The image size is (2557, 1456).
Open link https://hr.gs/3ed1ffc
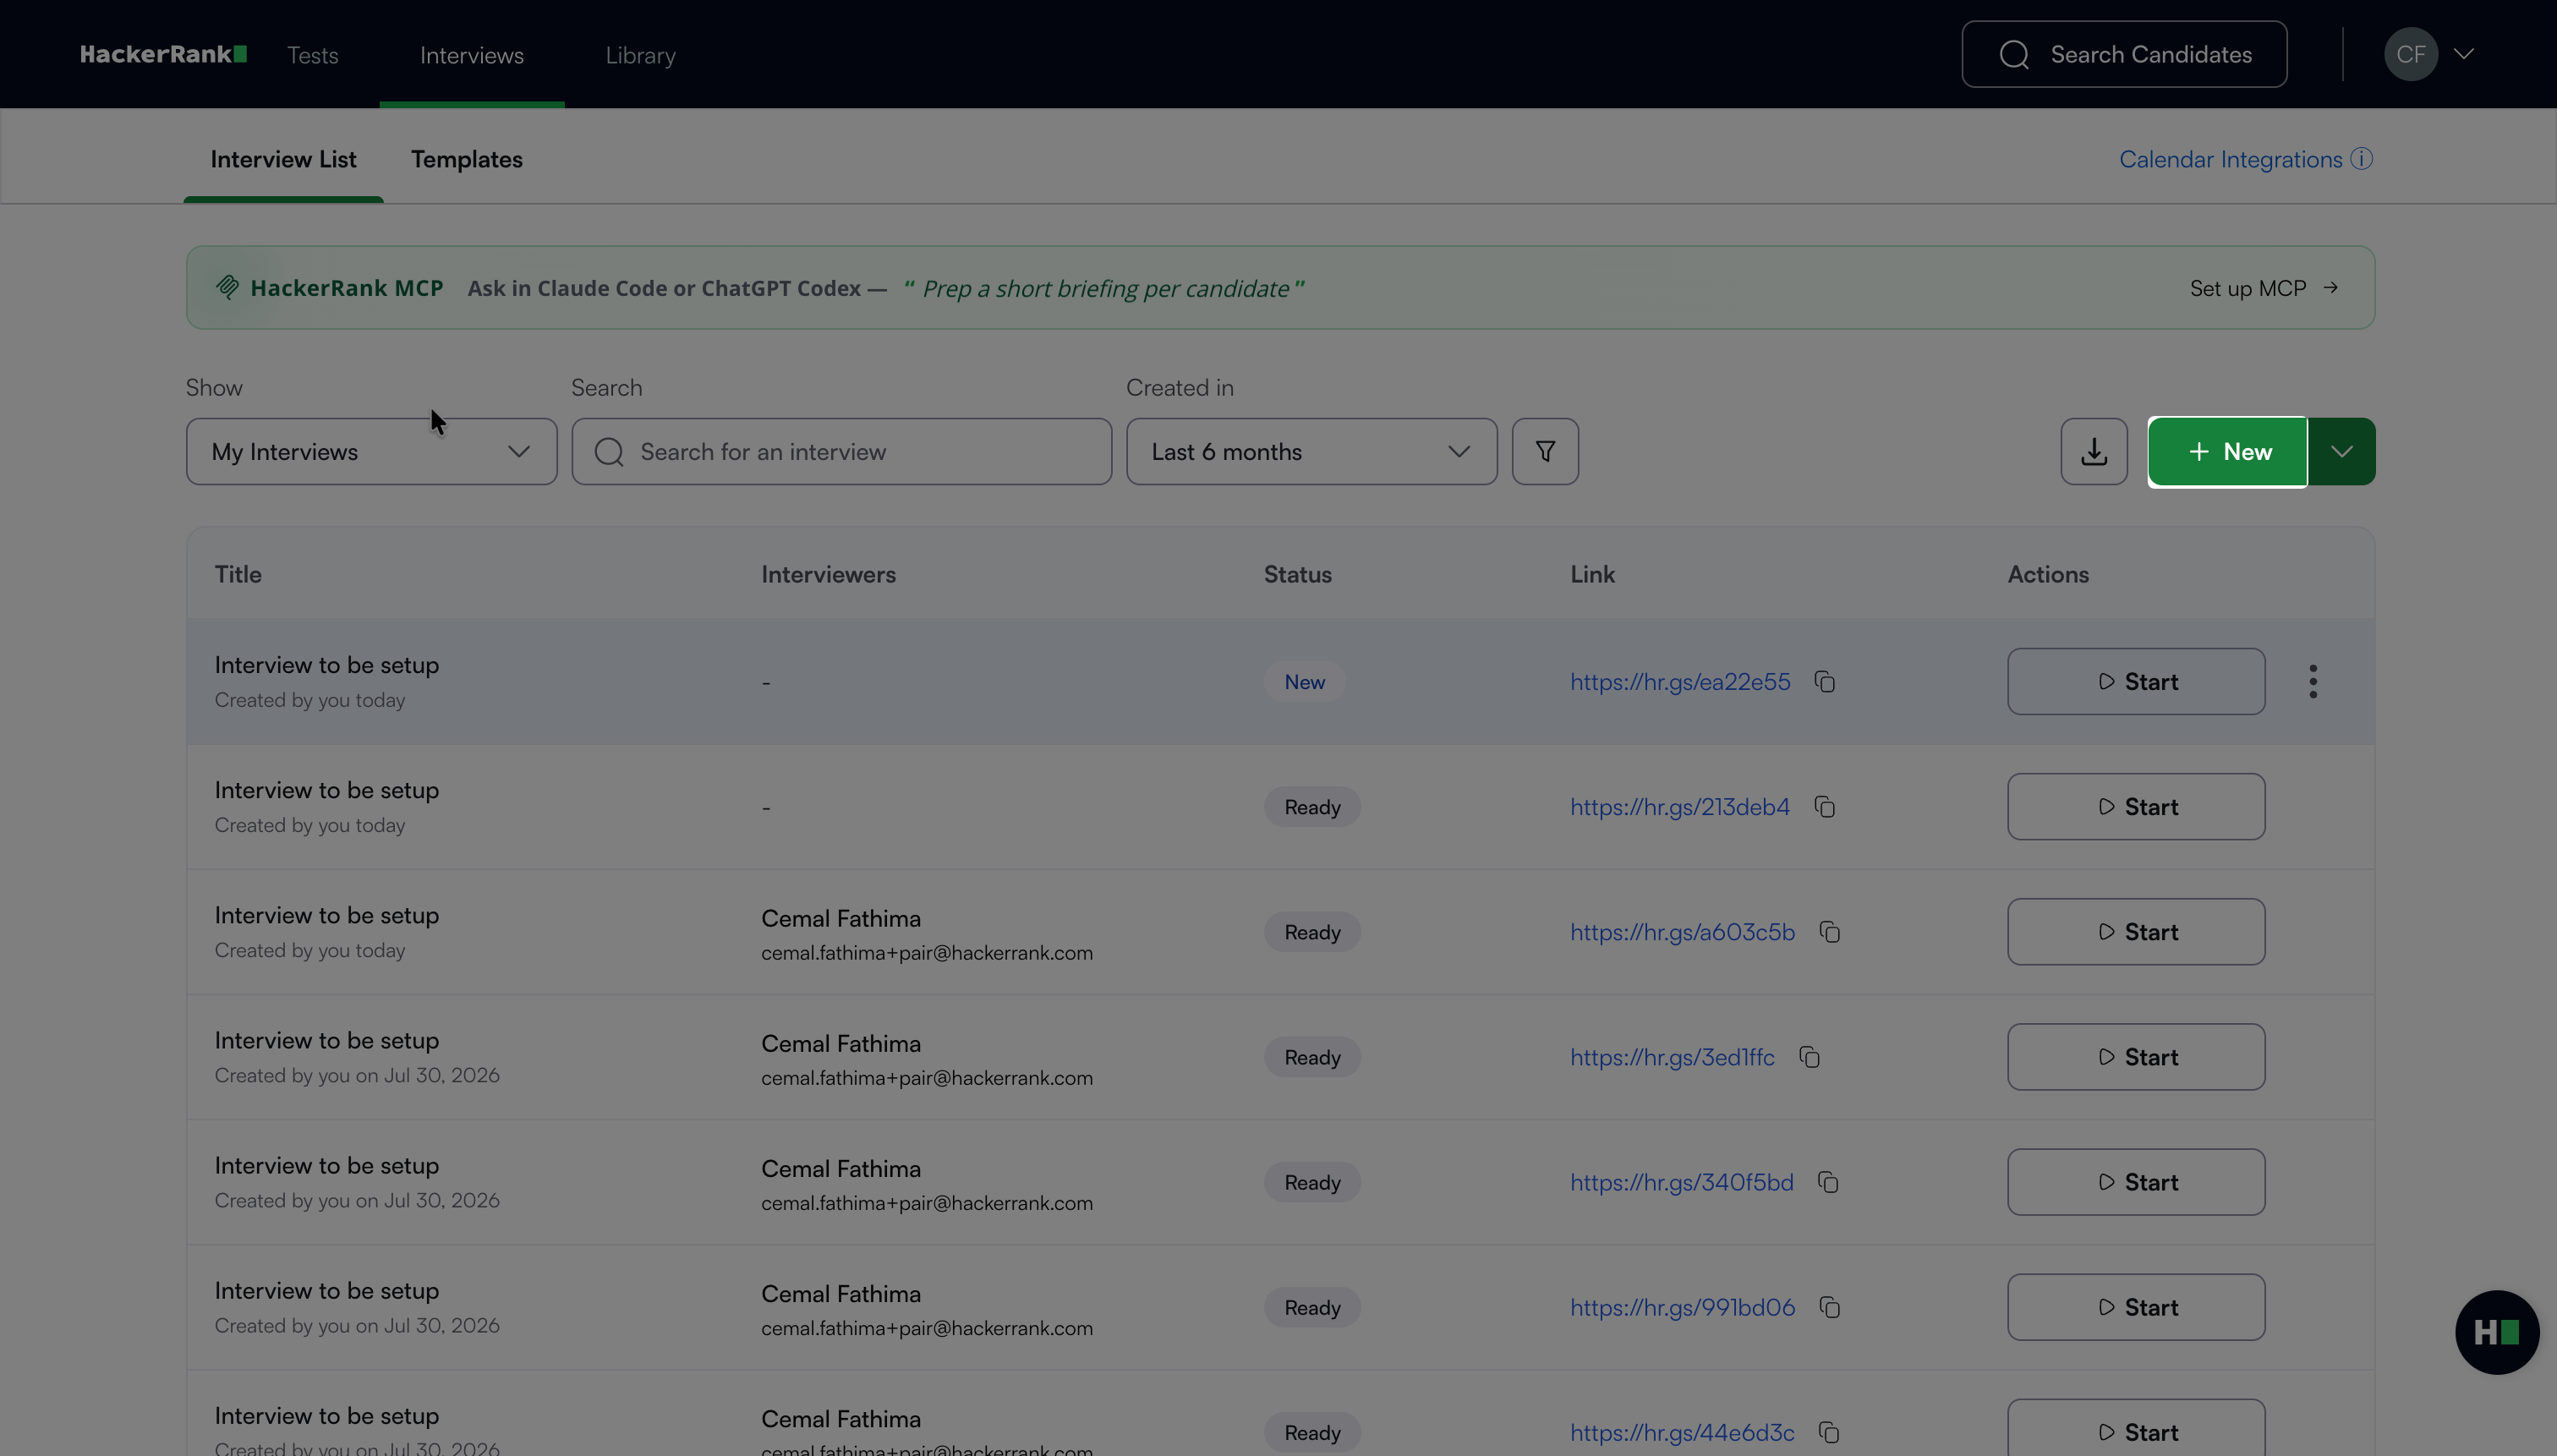click(1672, 1057)
